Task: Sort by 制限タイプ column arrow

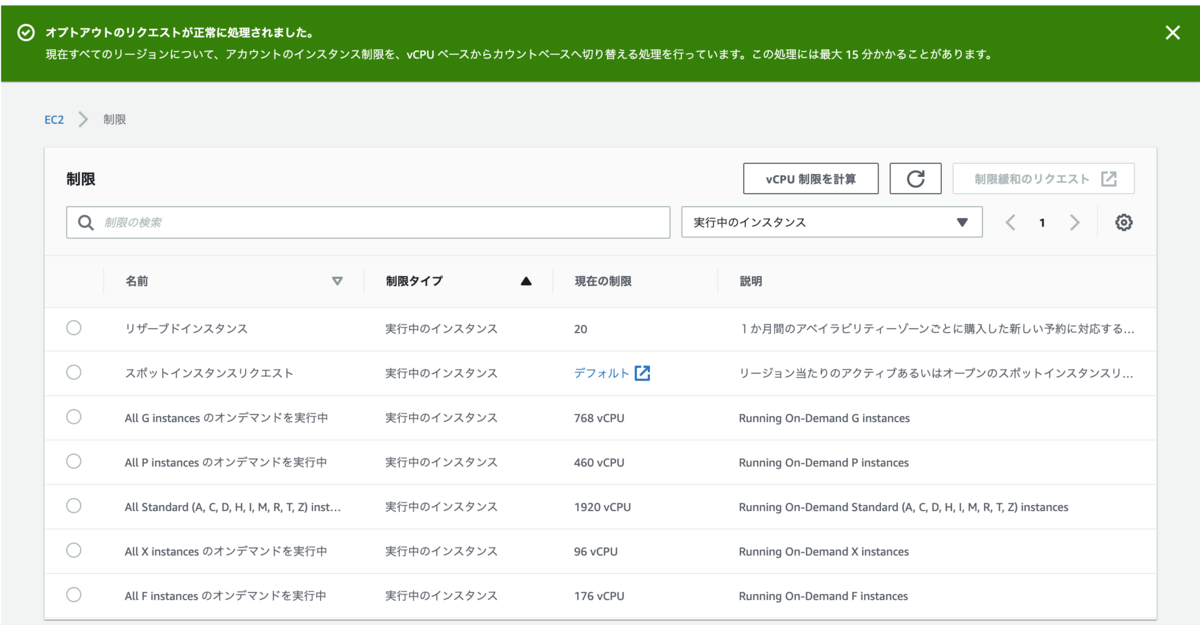Action: pos(526,281)
